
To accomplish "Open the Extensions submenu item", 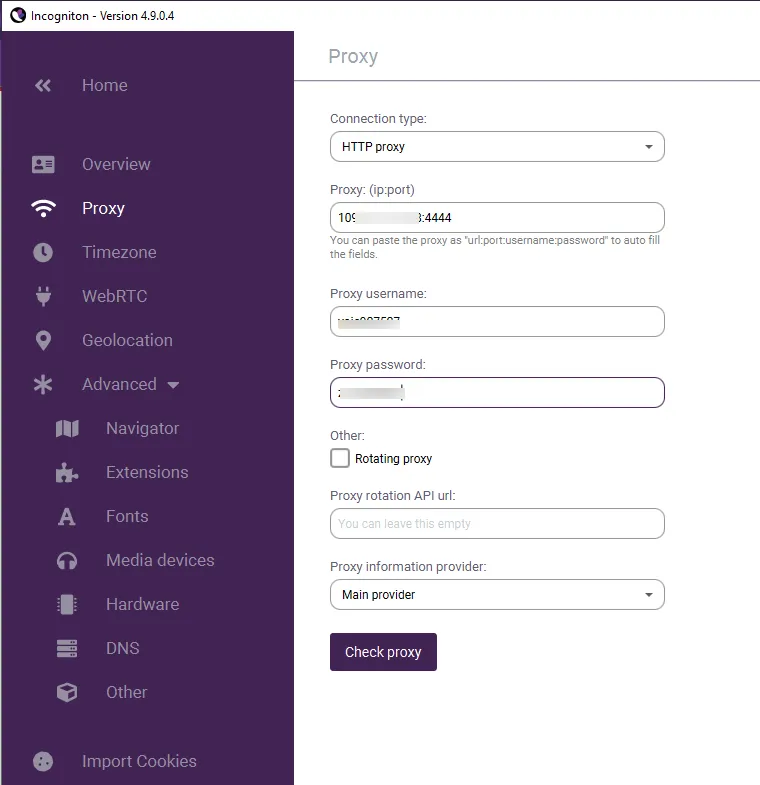I will pyautogui.click(x=147, y=473).
